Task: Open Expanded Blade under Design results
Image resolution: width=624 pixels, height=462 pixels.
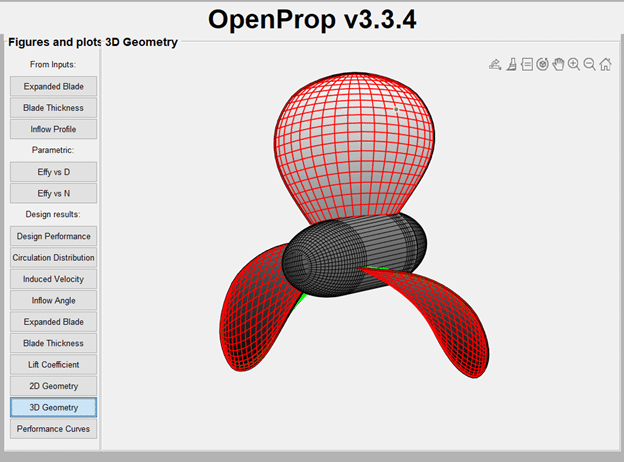Action: tap(53, 322)
